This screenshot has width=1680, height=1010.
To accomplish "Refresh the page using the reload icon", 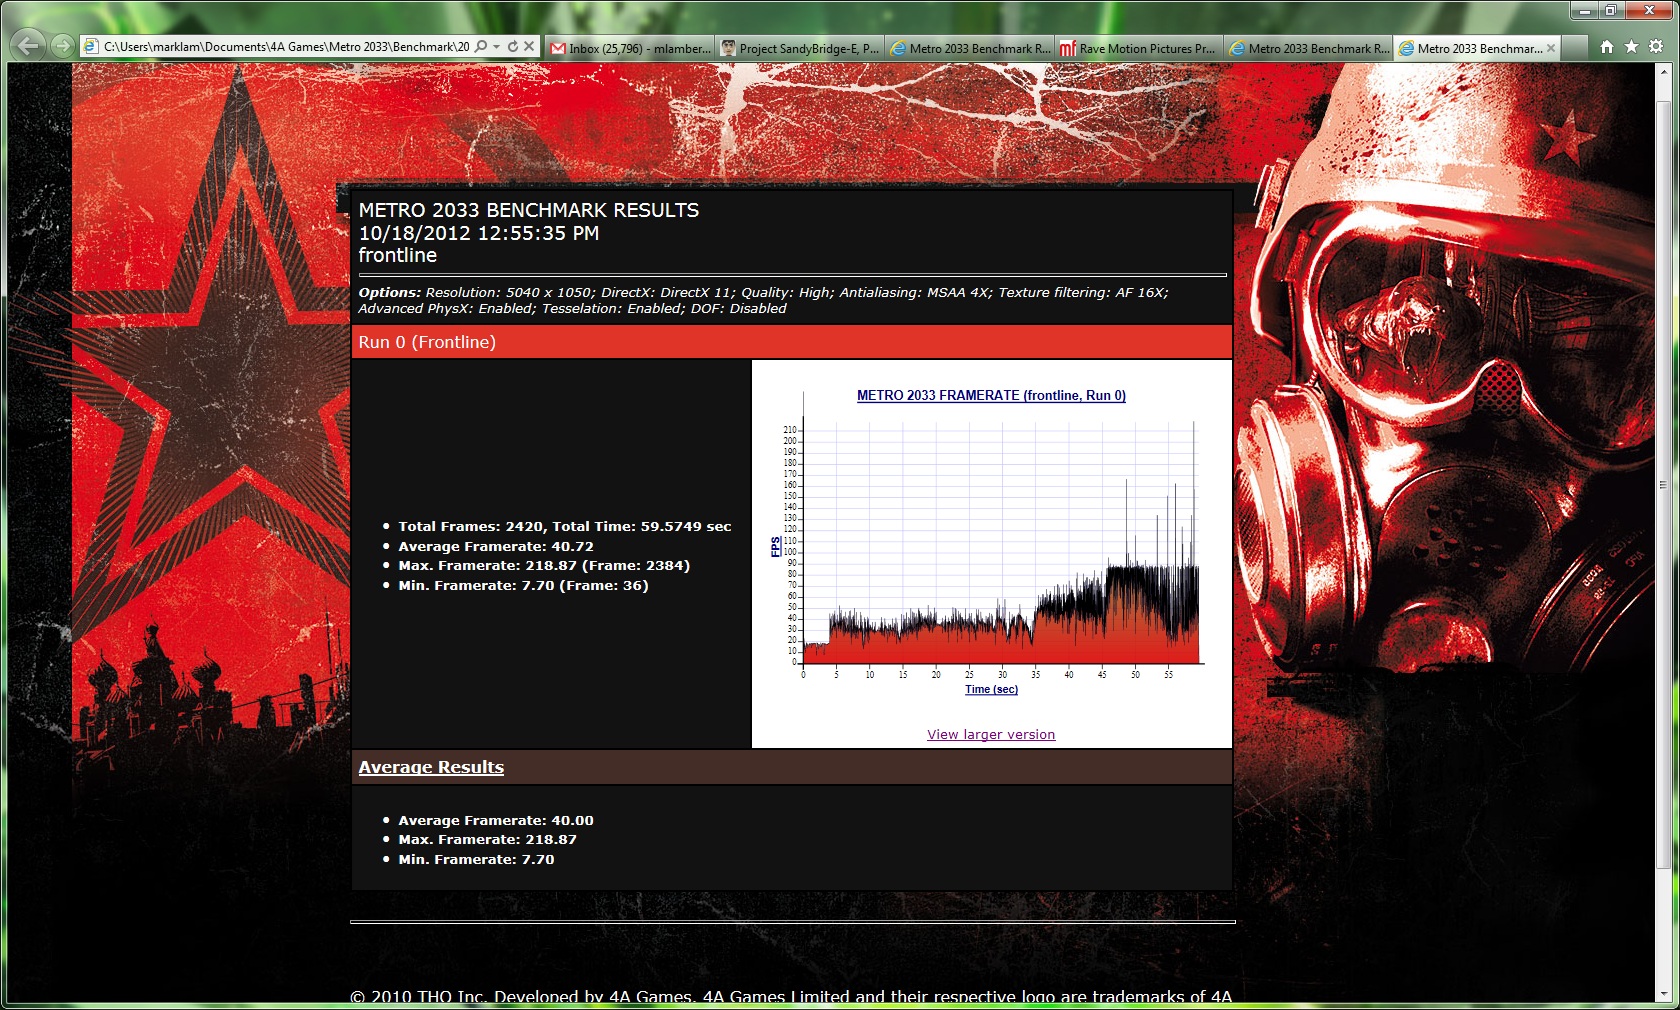I will pos(513,47).
